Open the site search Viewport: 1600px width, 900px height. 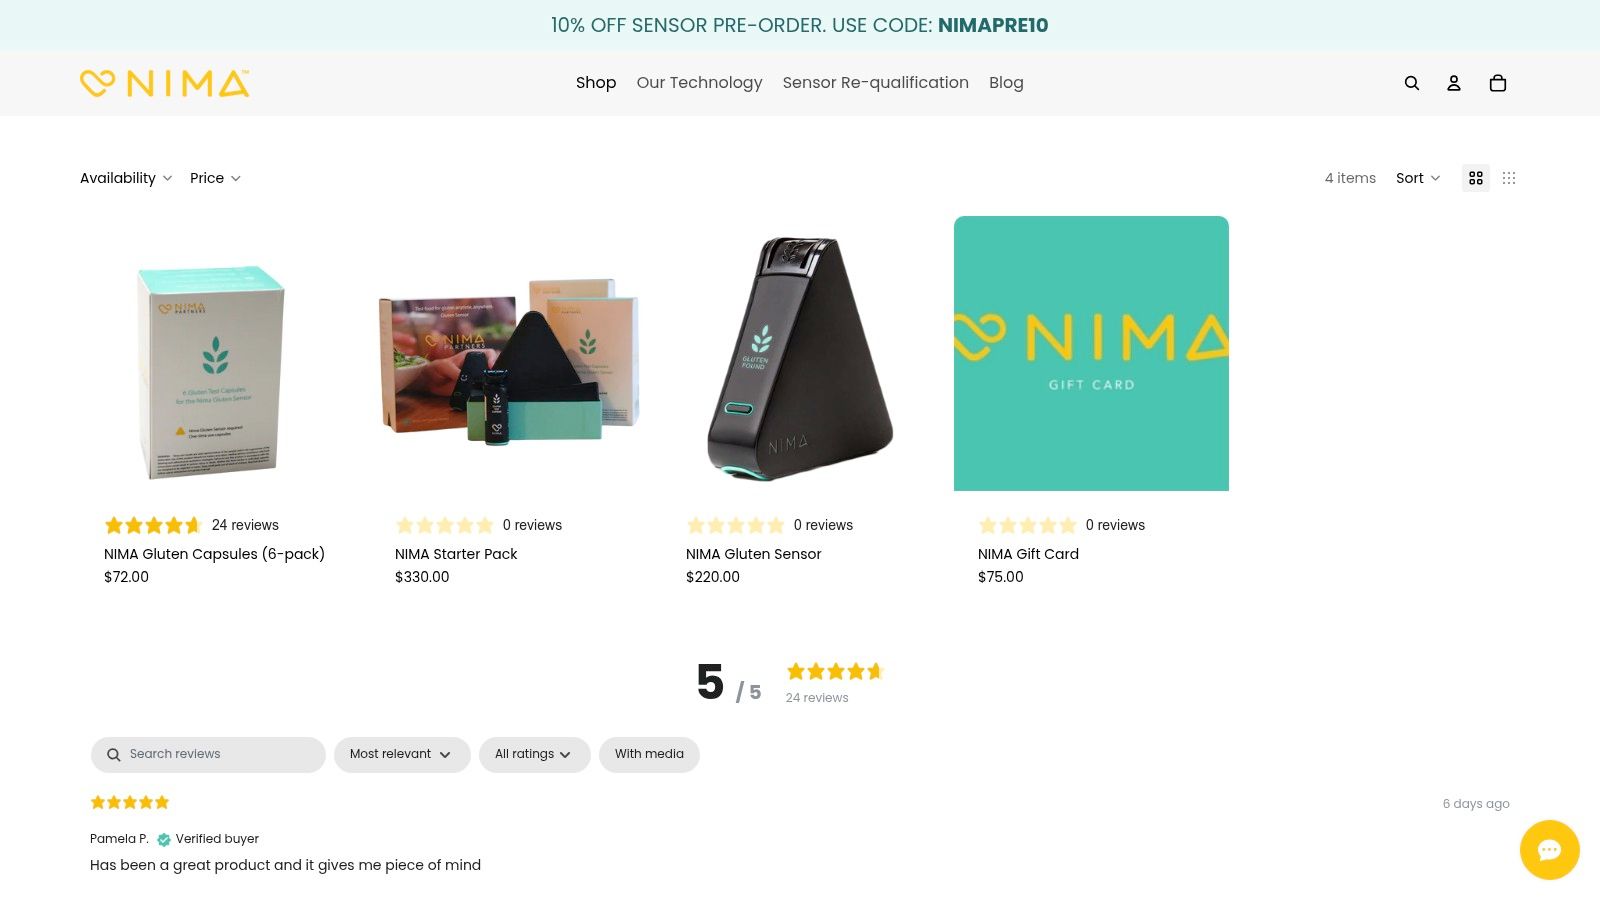(x=1411, y=83)
